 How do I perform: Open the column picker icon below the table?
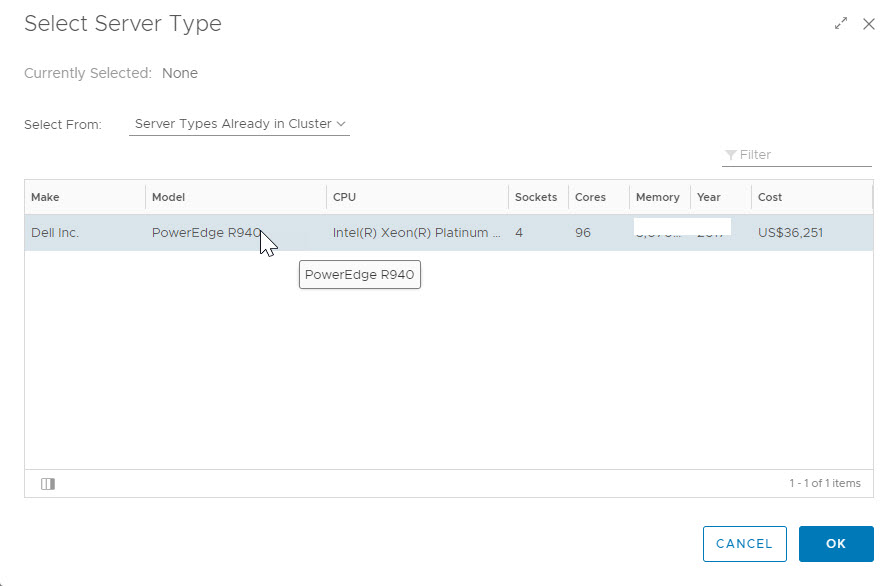[x=48, y=484]
